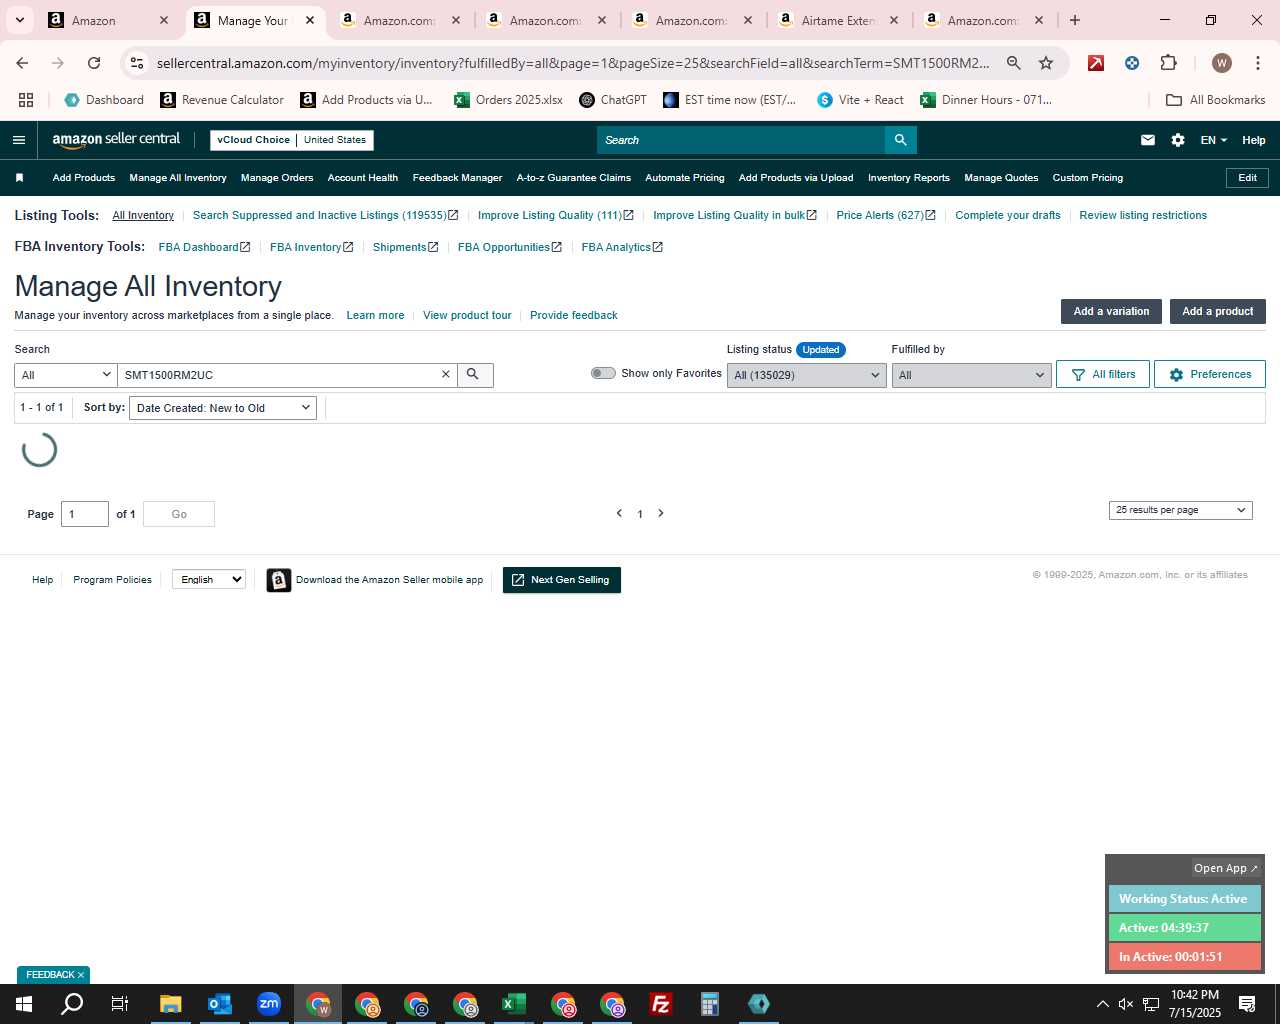
Task: Open the Chrome profile avatar W
Action: tap(1222, 63)
